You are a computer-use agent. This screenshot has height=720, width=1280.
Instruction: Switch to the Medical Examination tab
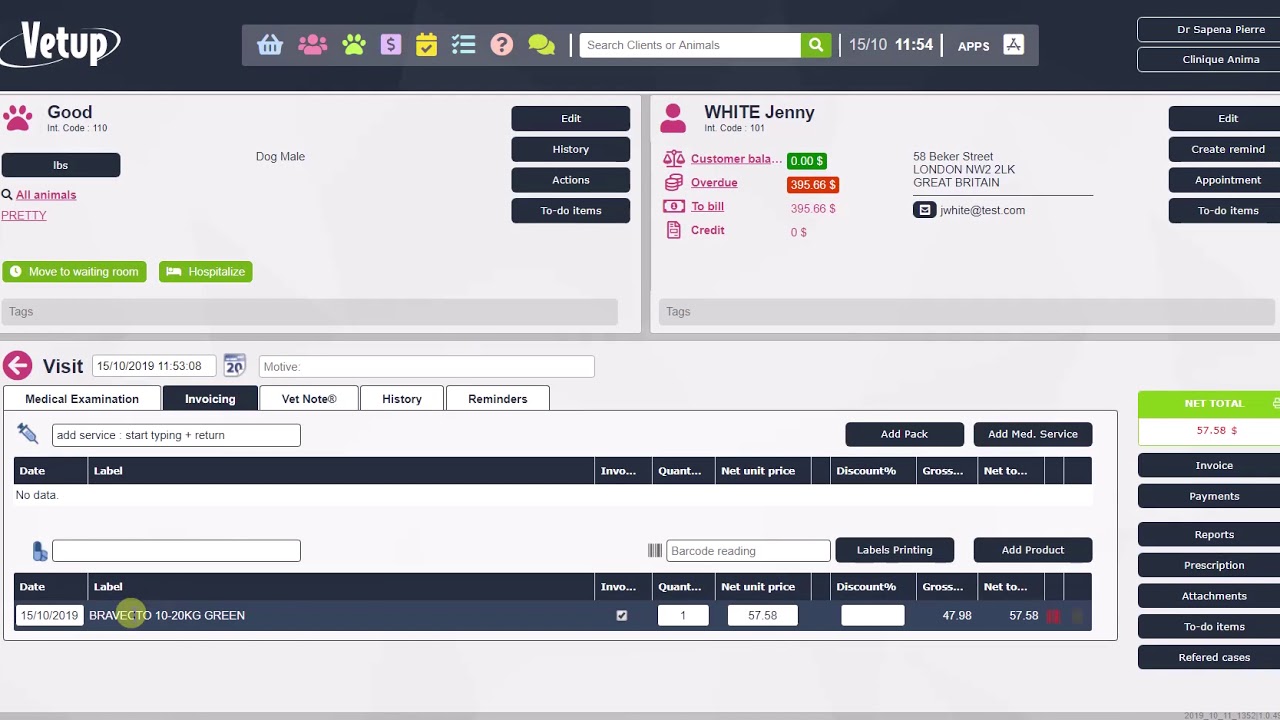[82, 399]
